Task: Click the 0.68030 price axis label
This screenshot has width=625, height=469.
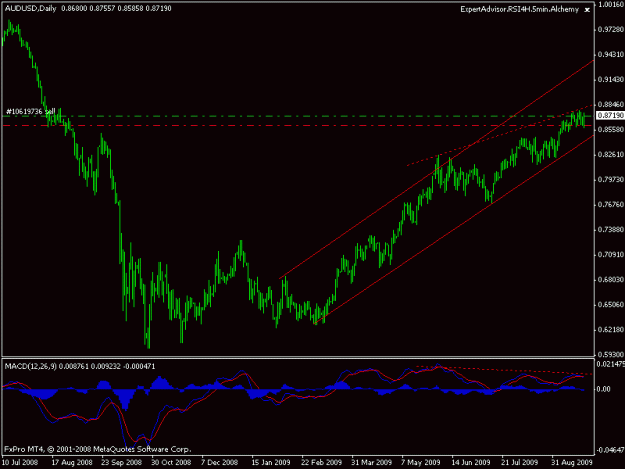Action: click(611, 280)
